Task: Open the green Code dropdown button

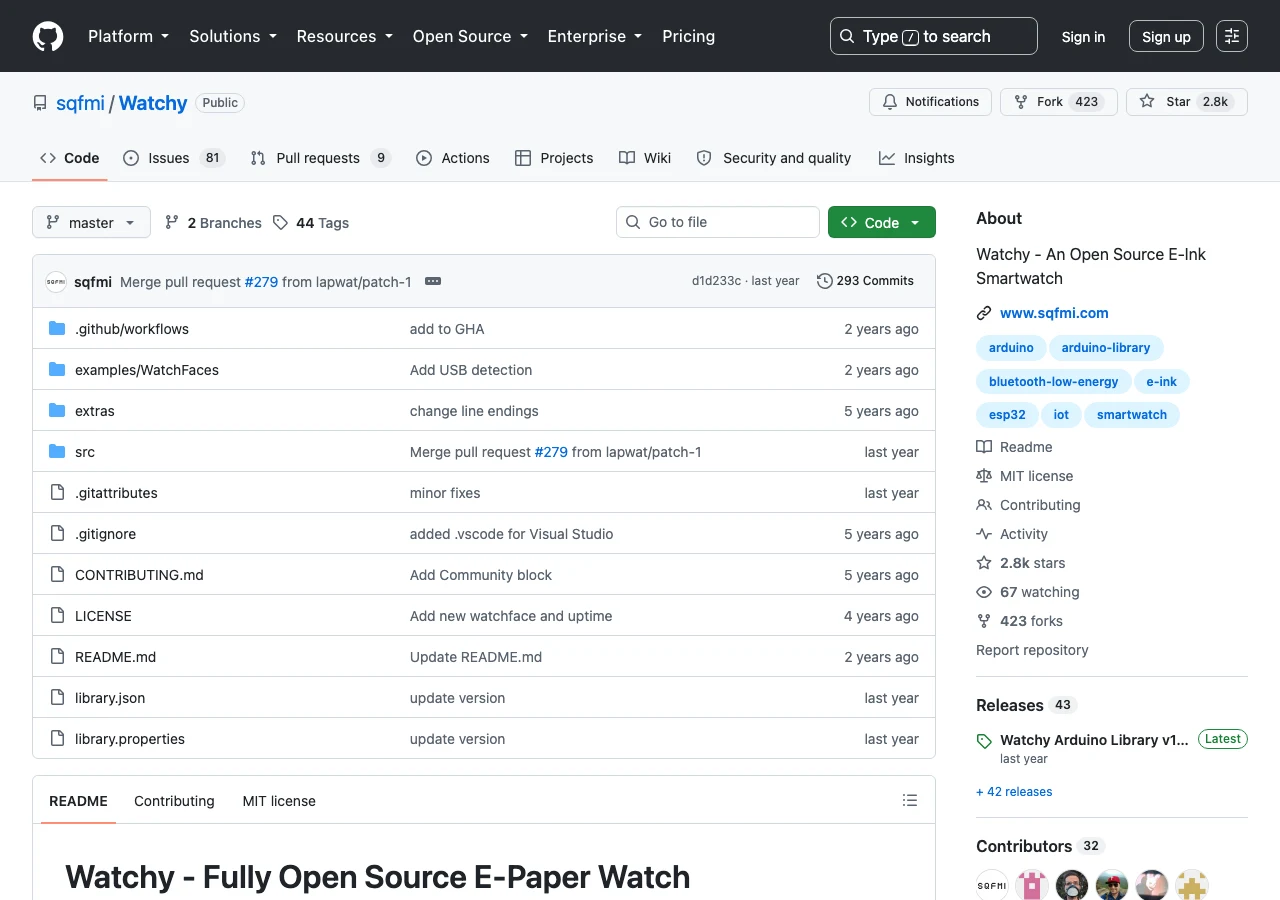Action: [x=881, y=222]
